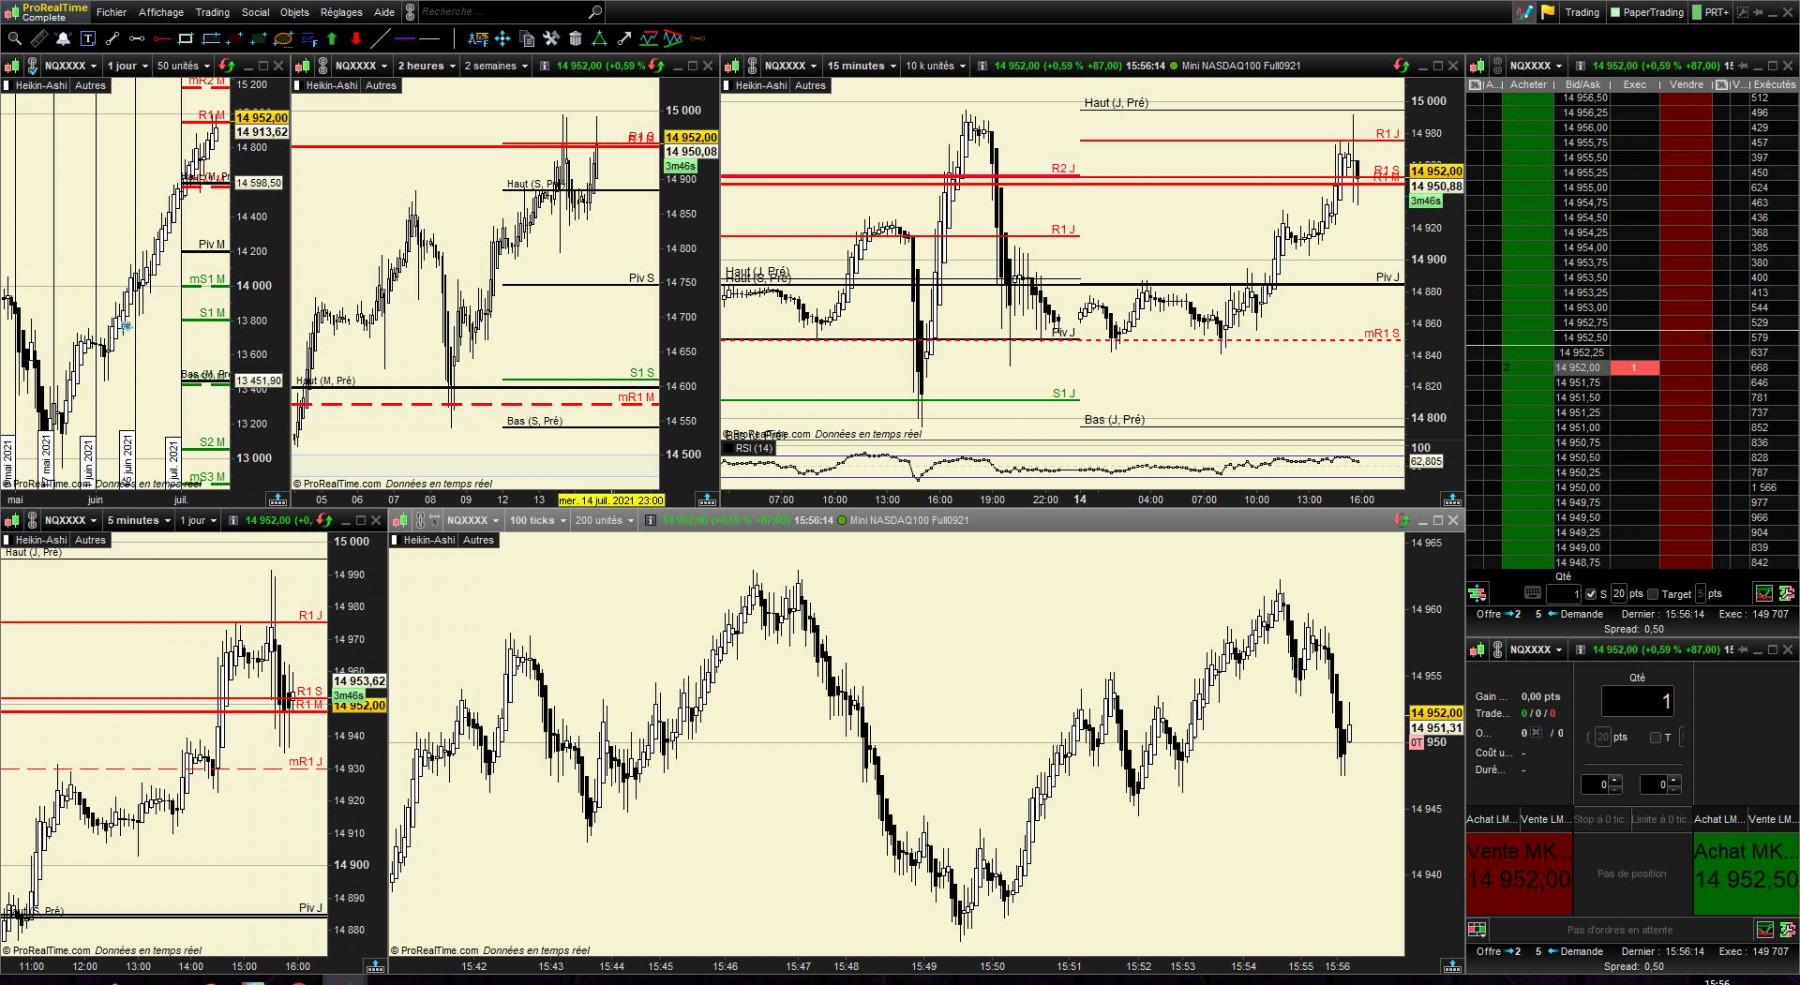Select the rectangle drawing tool
The width and height of the screenshot is (1800, 985).
pyautogui.click(x=185, y=39)
